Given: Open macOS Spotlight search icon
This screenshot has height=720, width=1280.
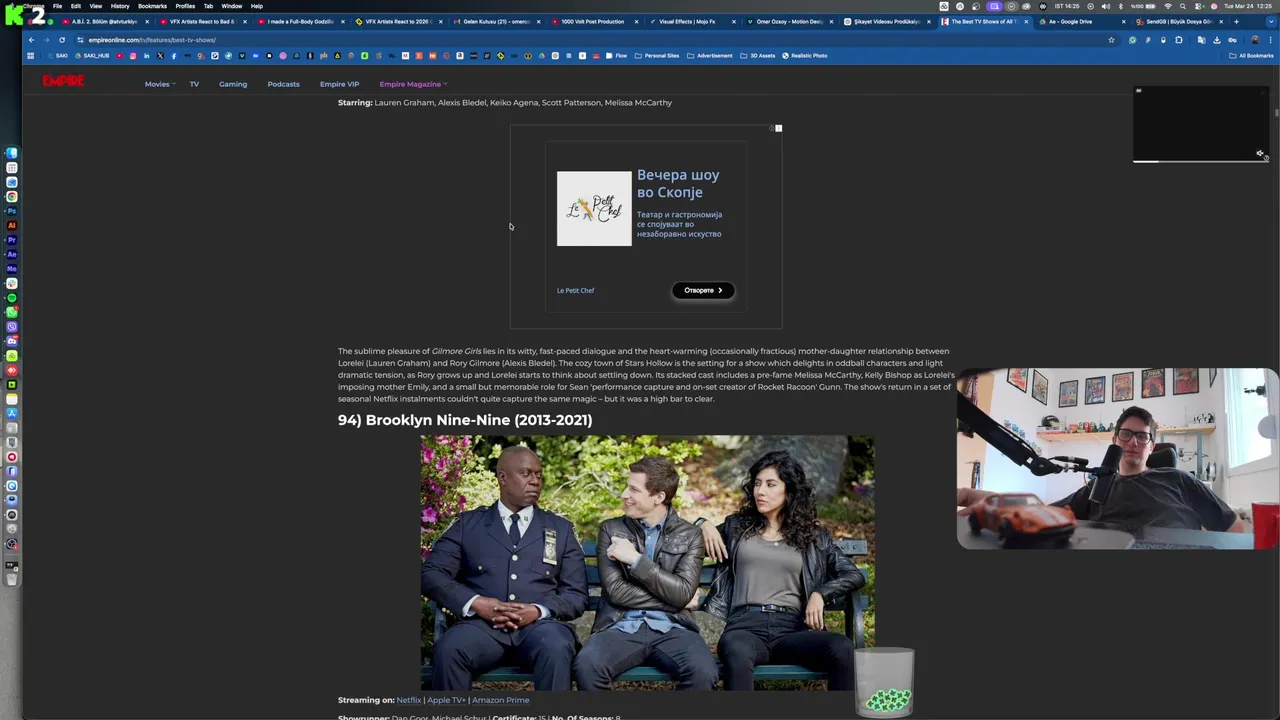Looking at the screenshot, I should click(1183, 6).
